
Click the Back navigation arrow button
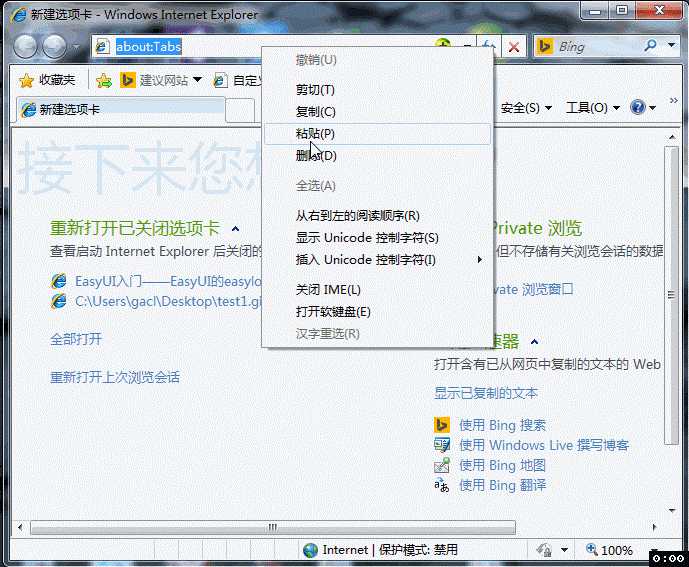coord(26,46)
